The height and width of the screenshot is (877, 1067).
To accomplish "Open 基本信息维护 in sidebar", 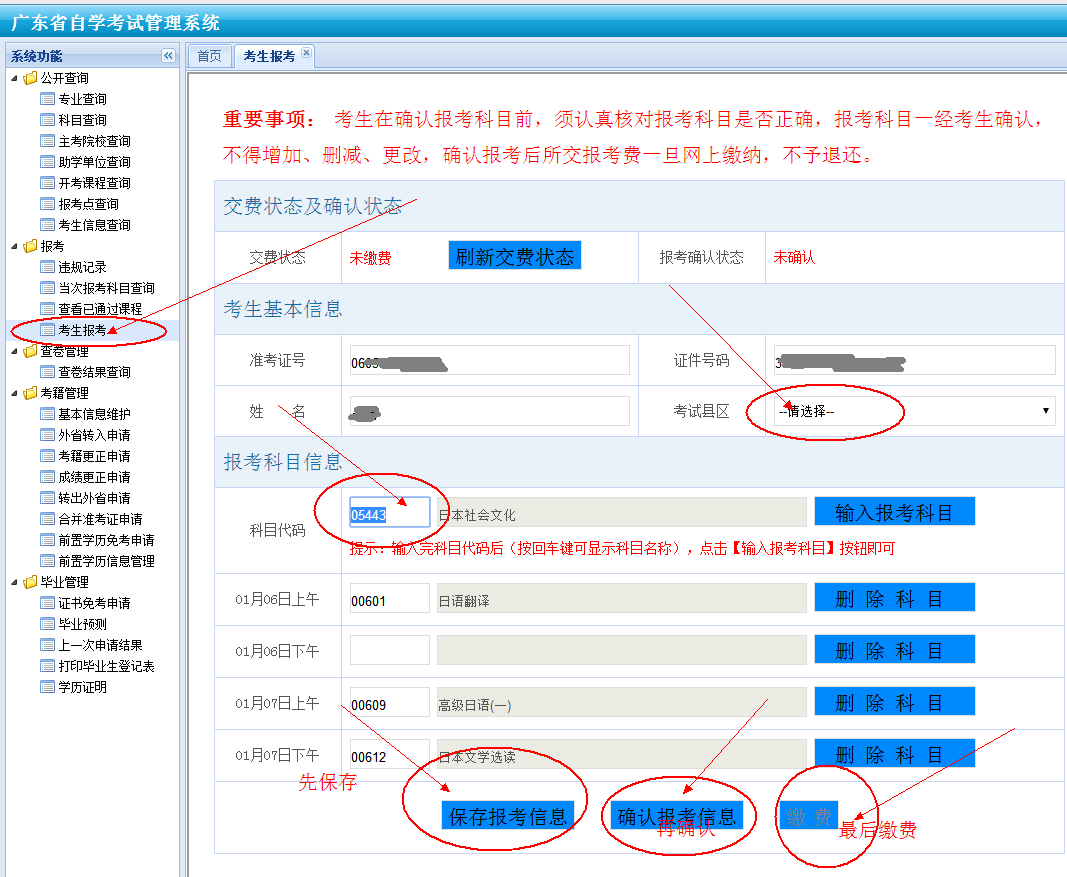I will coord(94,414).
